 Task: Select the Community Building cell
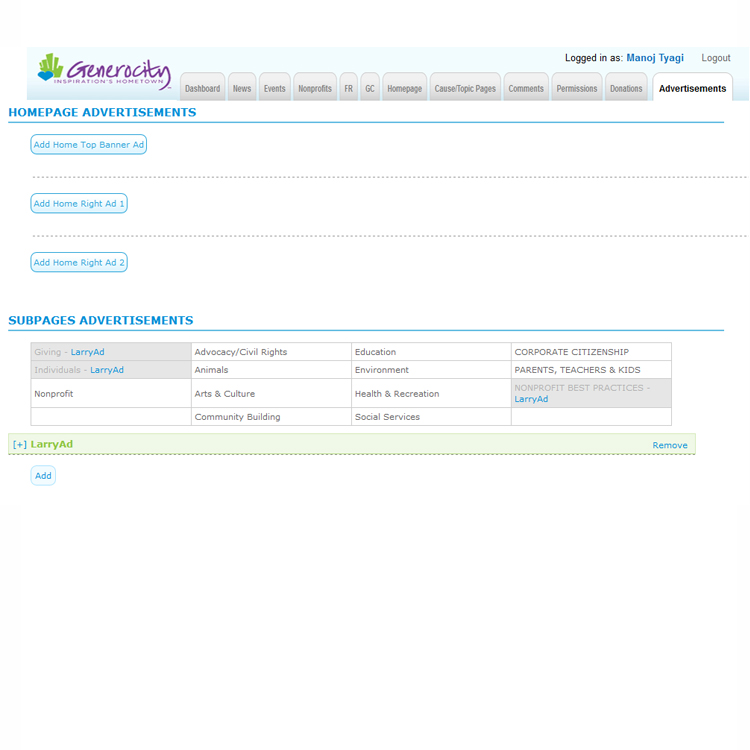click(271, 417)
